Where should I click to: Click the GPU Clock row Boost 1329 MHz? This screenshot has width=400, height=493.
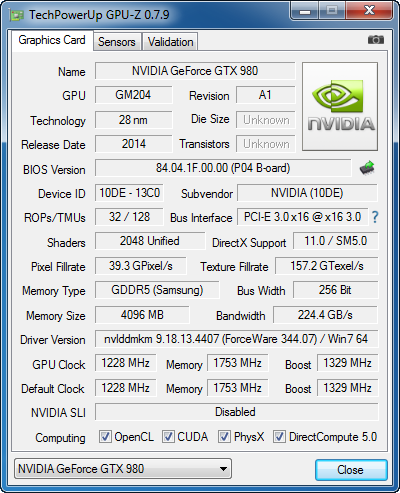coord(347,363)
